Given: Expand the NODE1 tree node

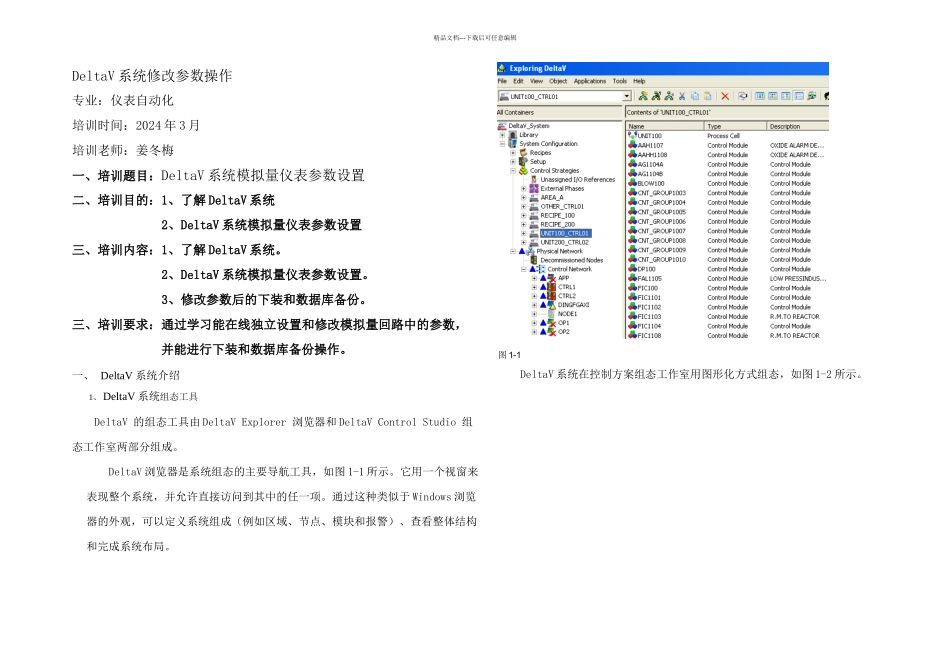Looking at the screenshot, I should (534, 314).
